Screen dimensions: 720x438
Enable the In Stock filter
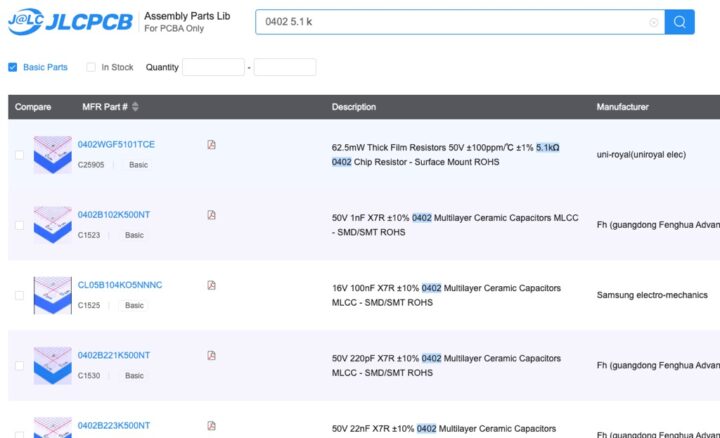[x=91, y=67]
